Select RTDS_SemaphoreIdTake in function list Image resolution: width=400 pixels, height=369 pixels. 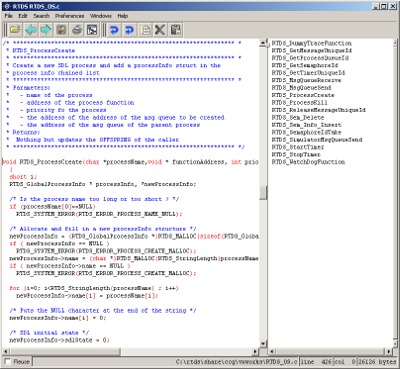tap(306, 132)
